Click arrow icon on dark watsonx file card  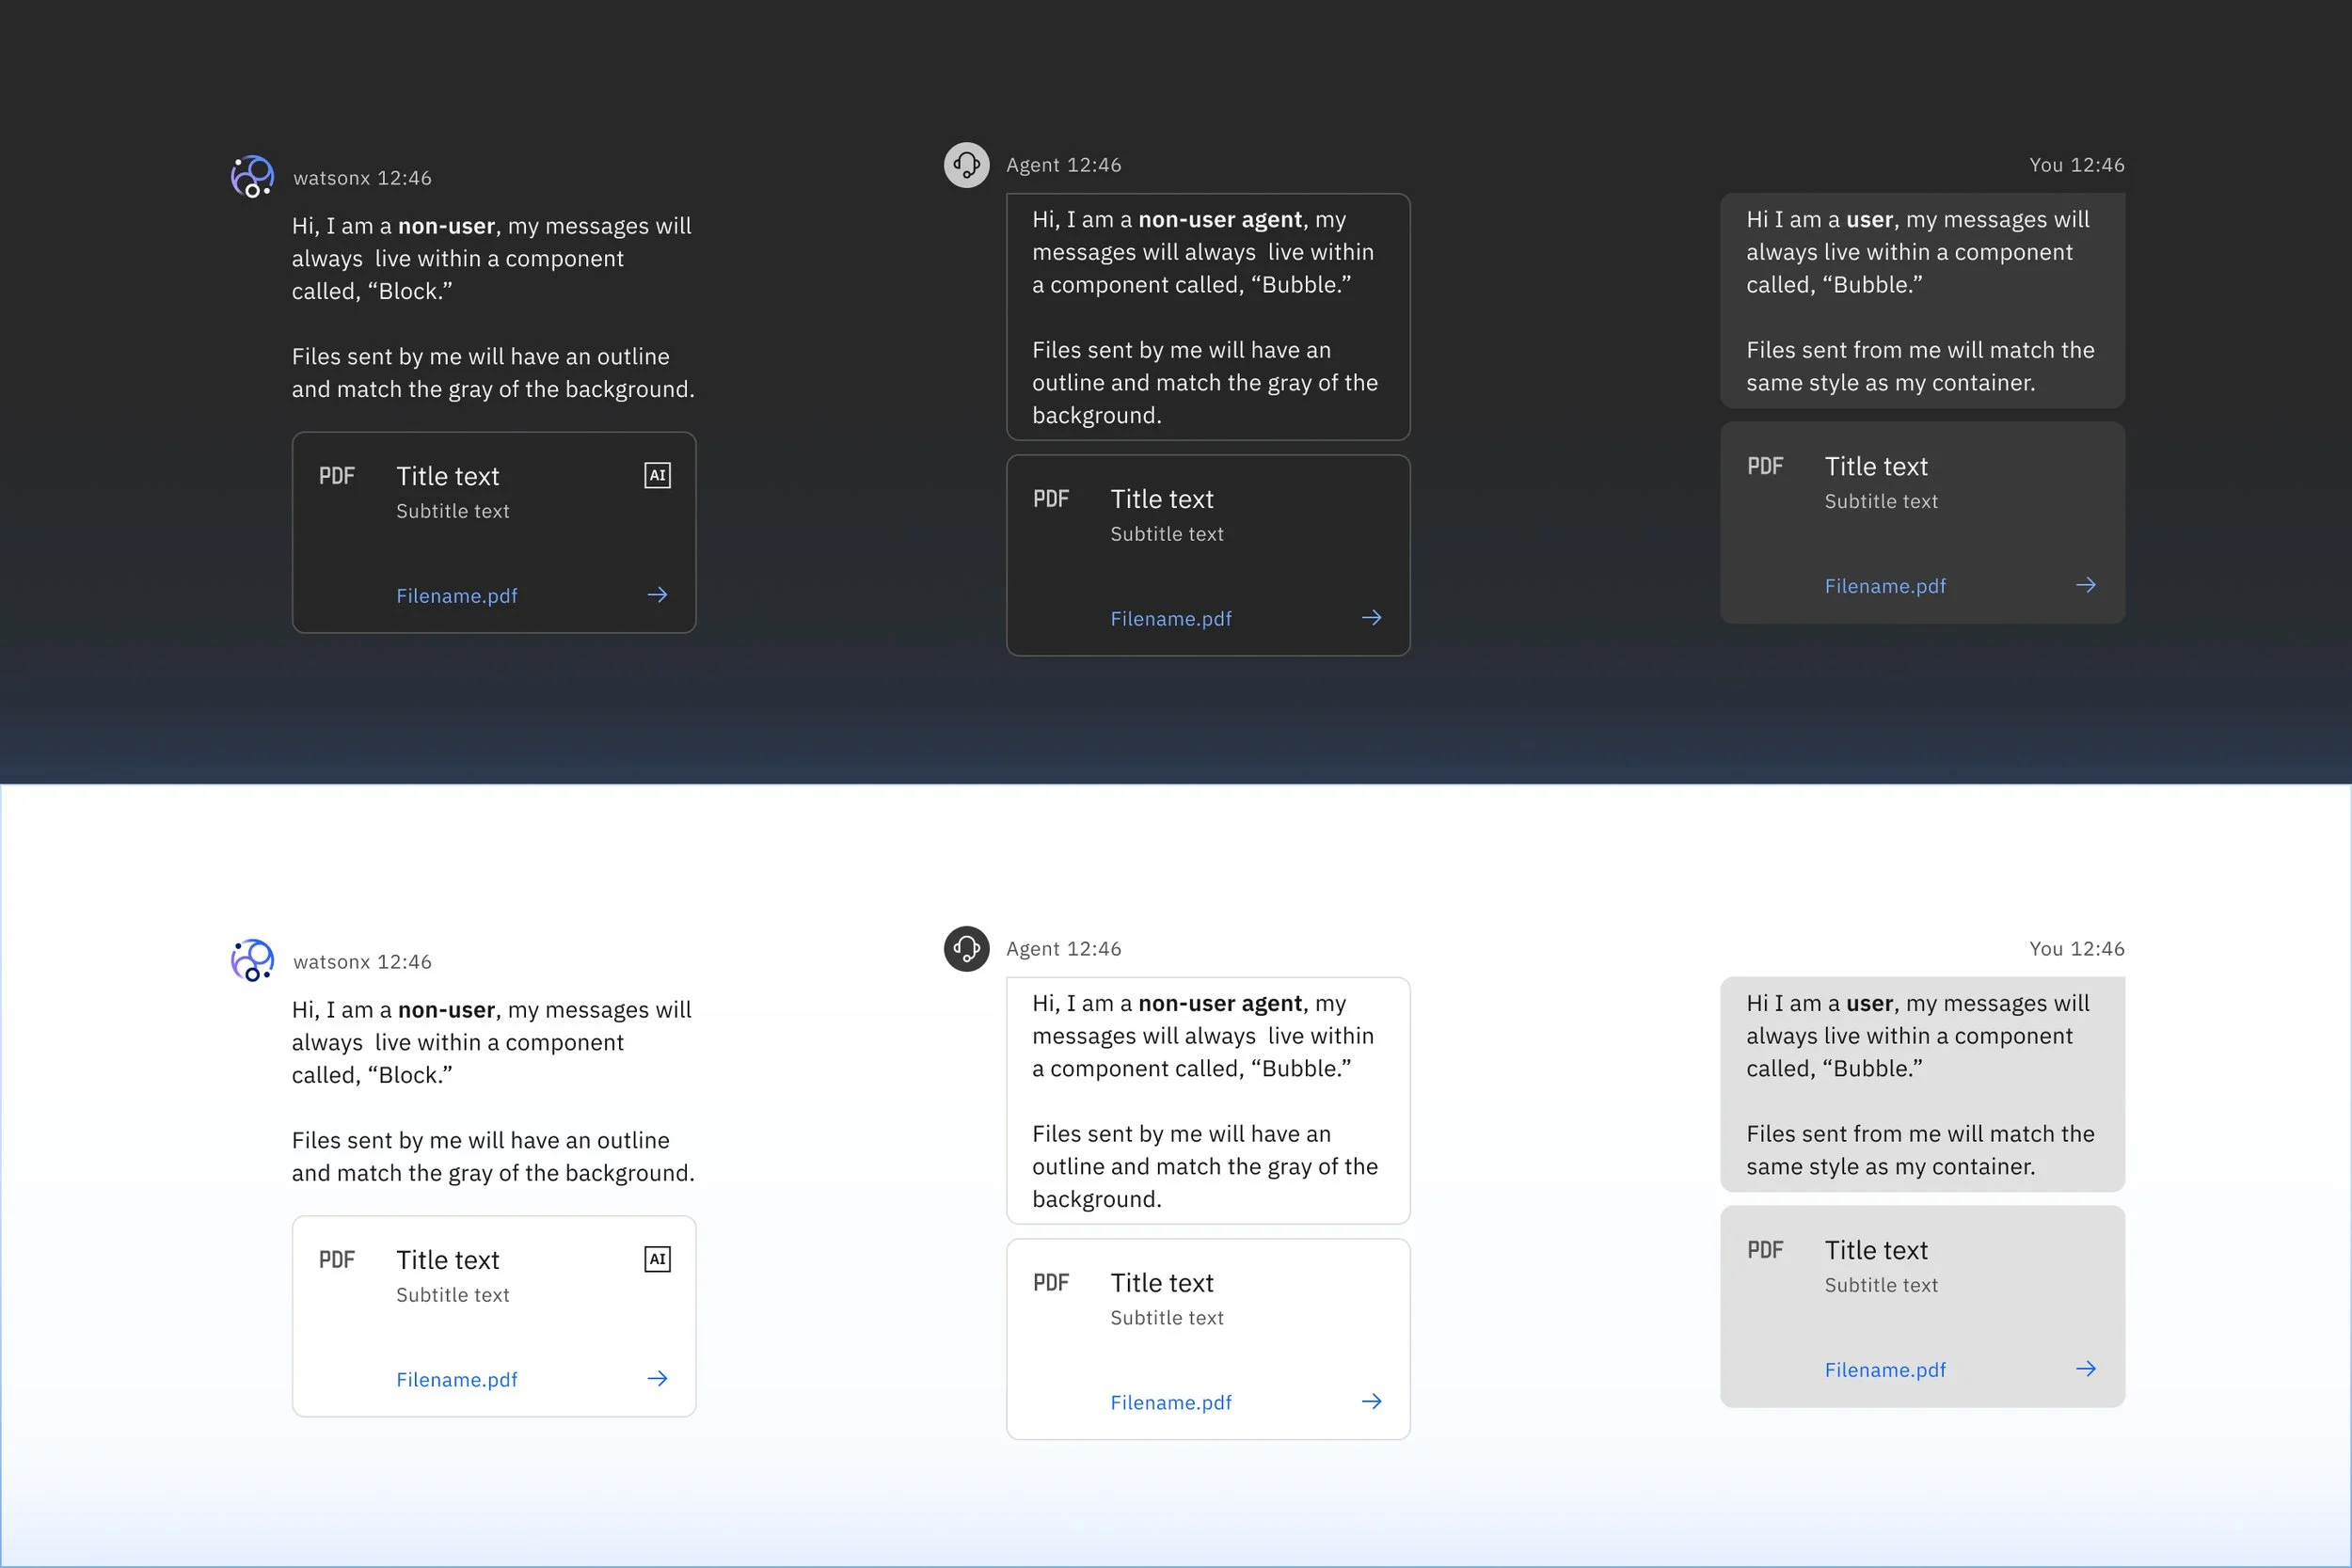657,595
